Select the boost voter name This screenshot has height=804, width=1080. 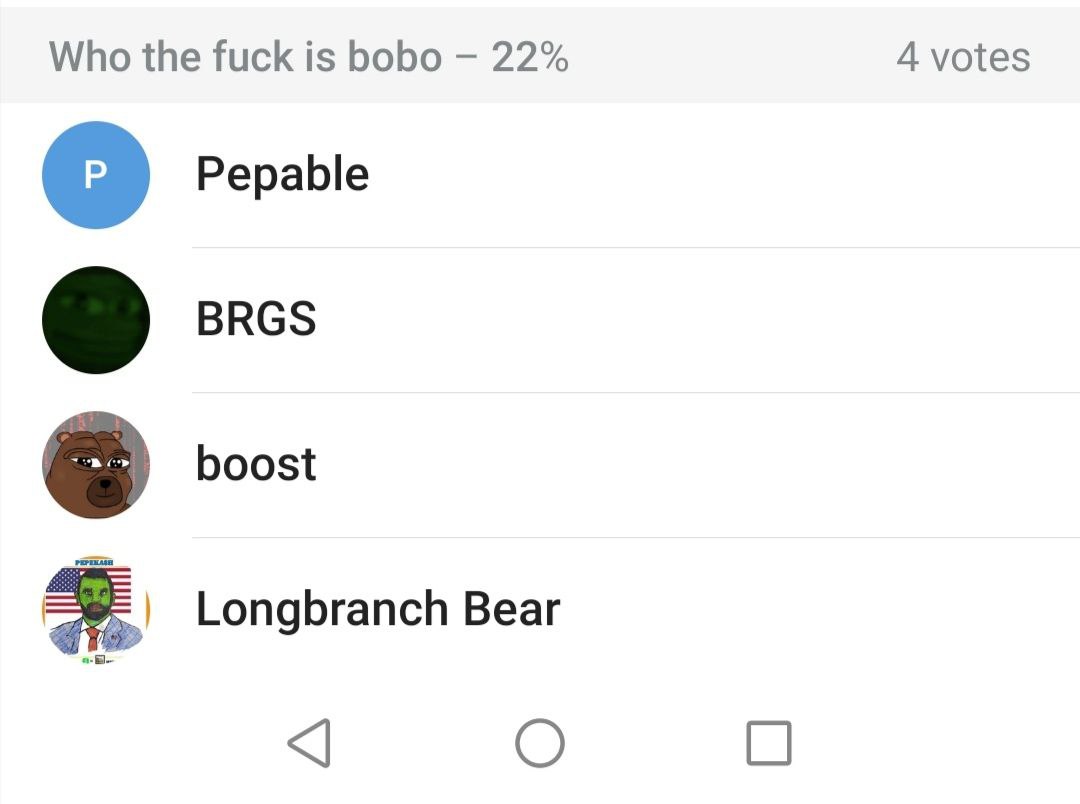point(256,464)
